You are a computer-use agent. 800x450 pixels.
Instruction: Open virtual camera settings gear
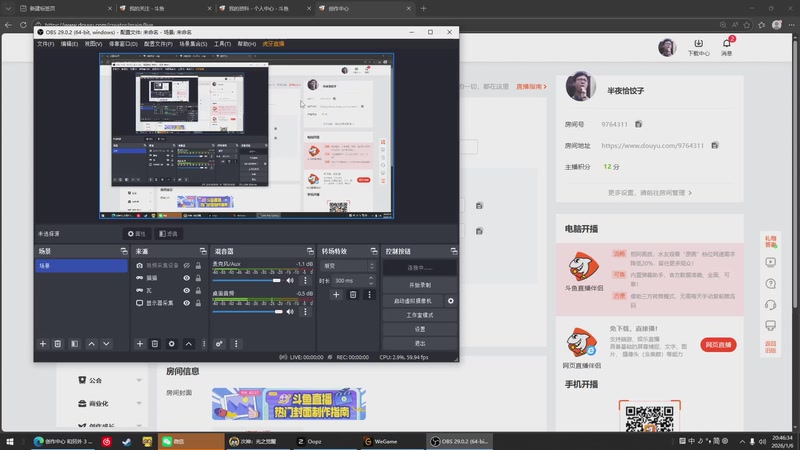[451, 301]
